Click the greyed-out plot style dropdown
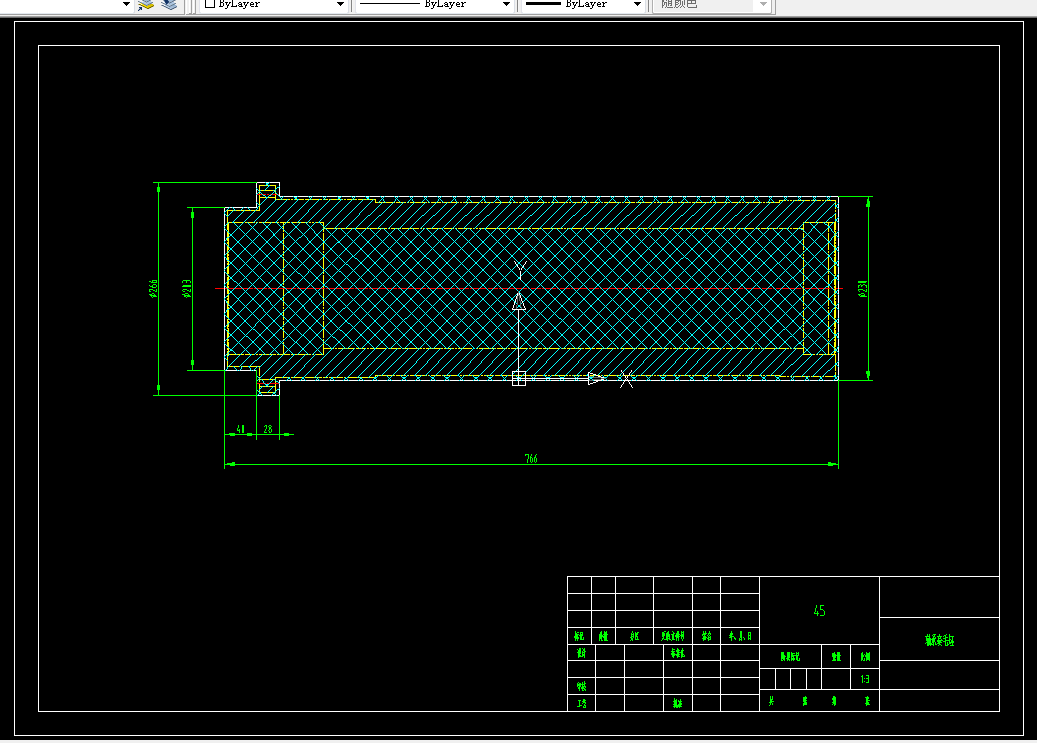The image size is (1037, 743). coord(712,5)
